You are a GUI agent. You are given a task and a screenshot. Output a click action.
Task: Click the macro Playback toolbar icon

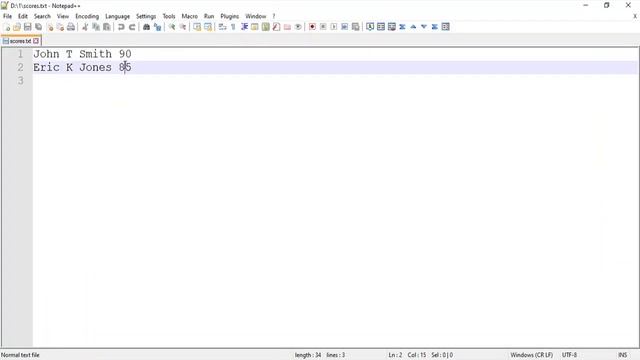[333, 27]
